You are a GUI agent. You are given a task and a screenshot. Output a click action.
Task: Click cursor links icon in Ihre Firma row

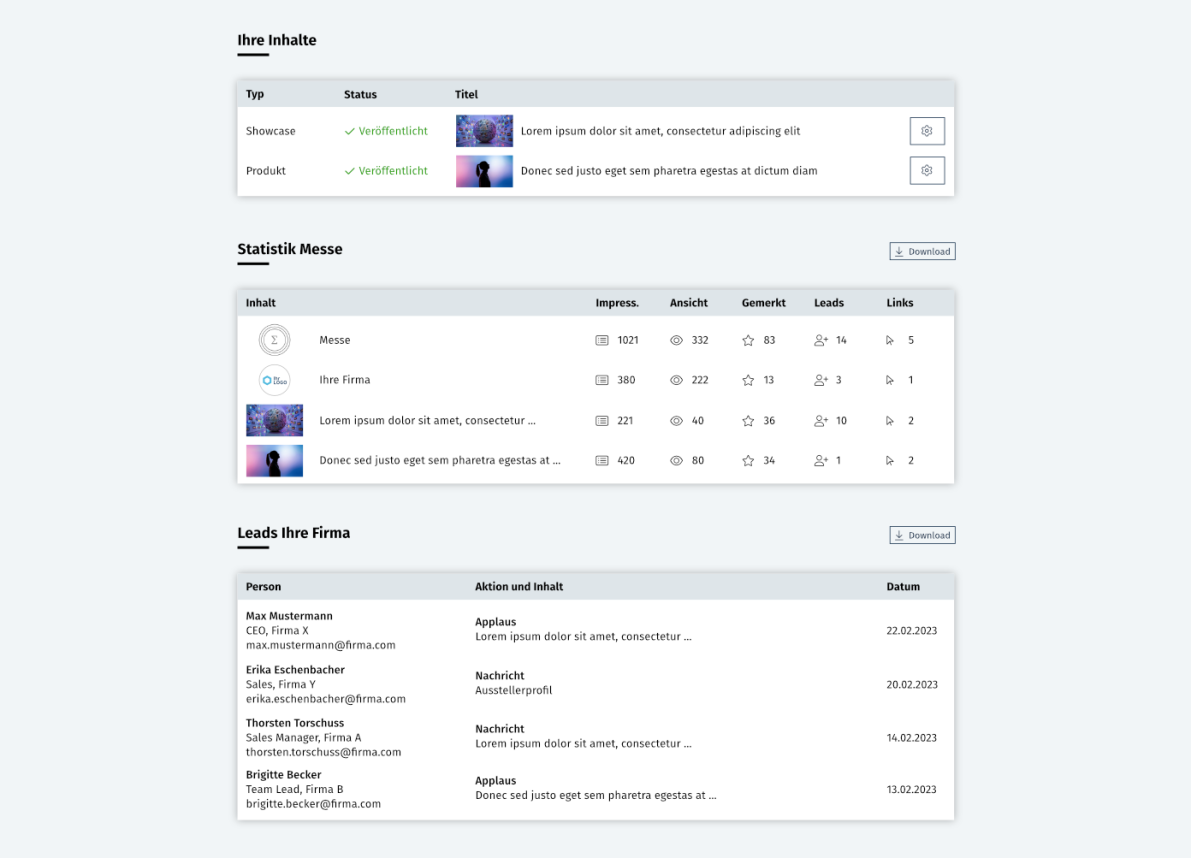coord(890,380)
